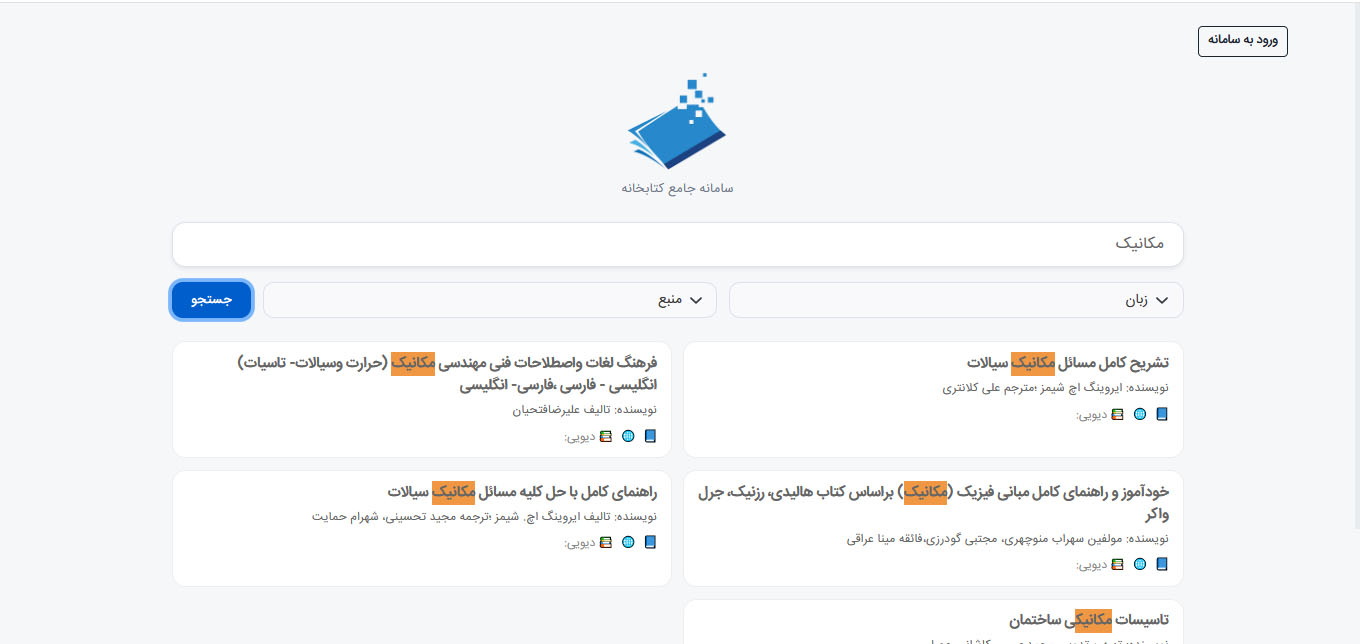Open book titled تاسیسات مکانیکی ساختمان
1360x644 pixels.
pyautogui.click(x=1088, y=620)
